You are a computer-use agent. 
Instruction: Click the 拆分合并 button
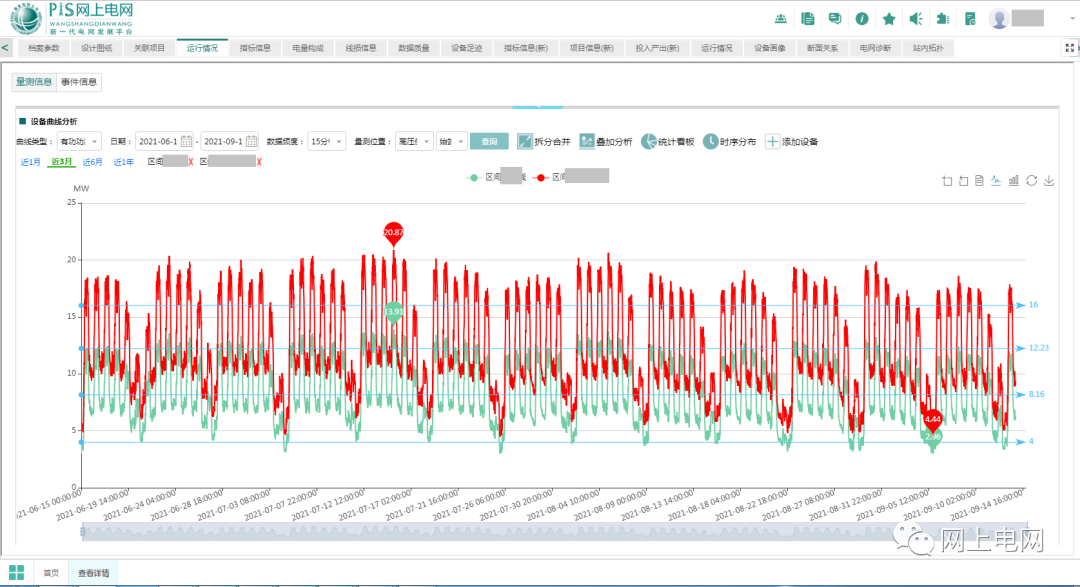click(543, 141)
